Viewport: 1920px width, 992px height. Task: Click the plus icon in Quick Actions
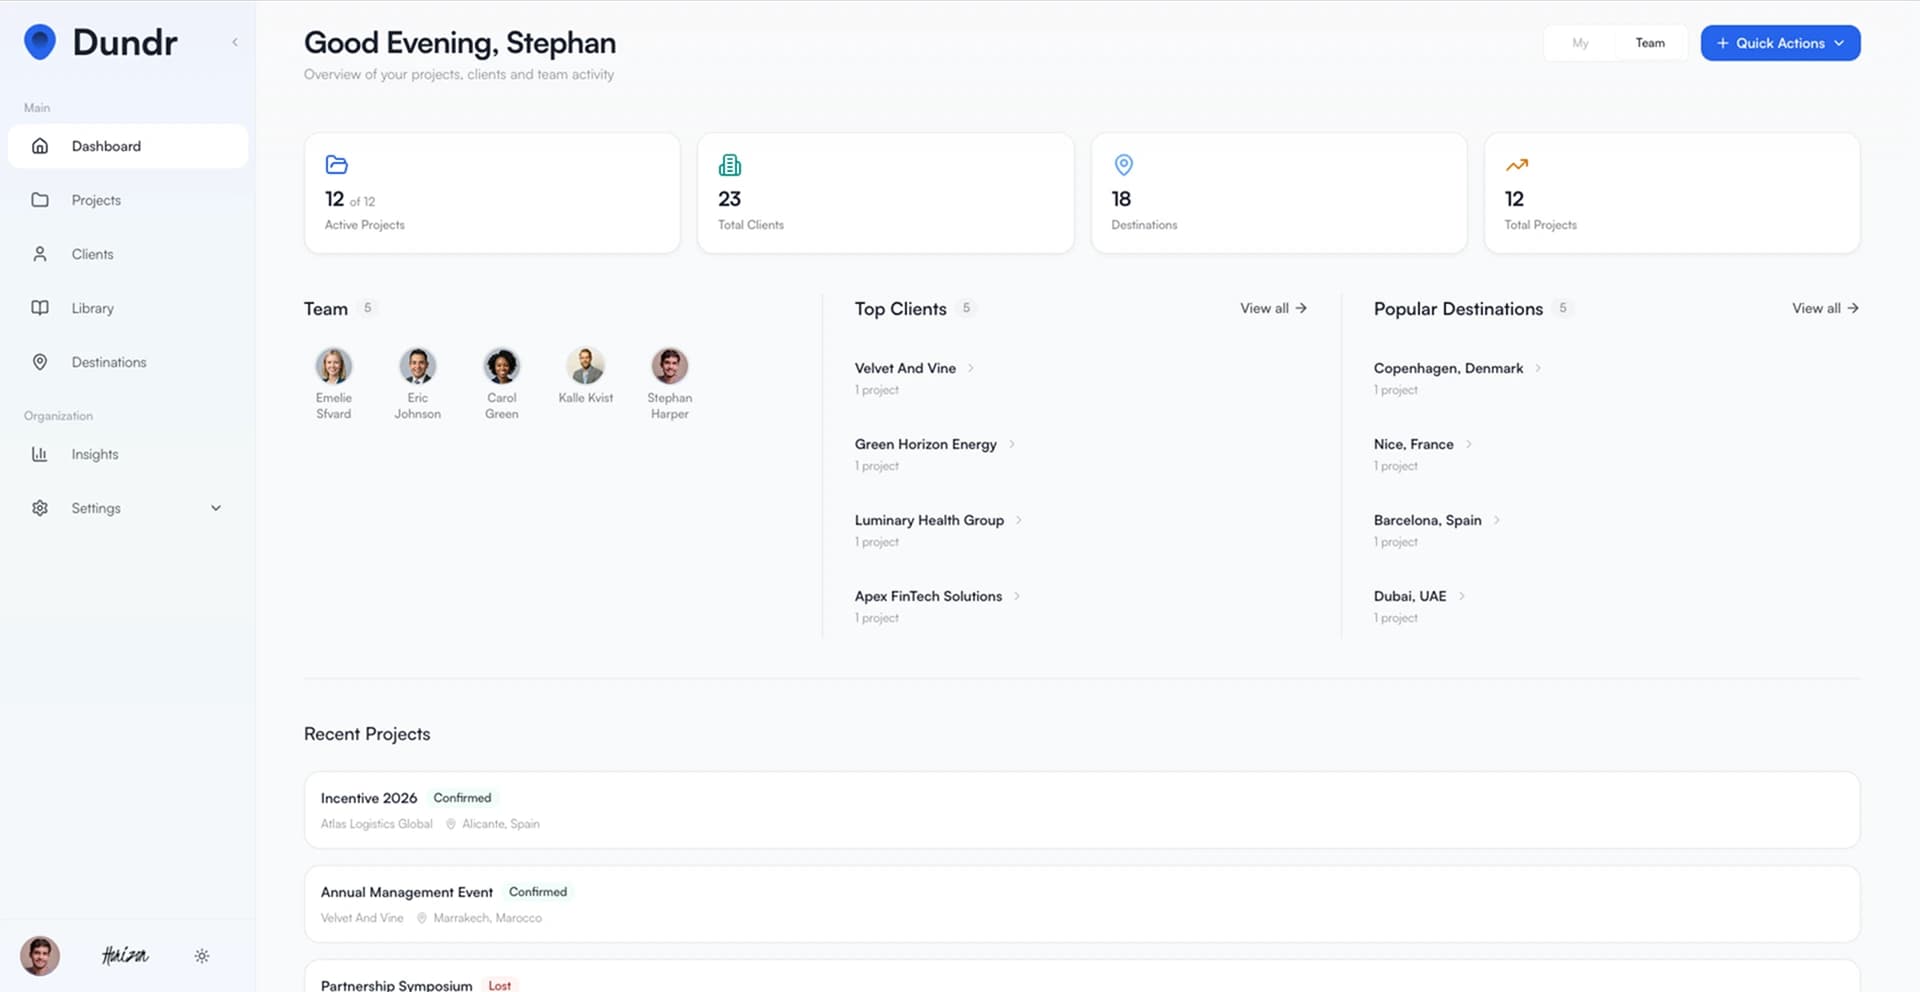(1722, 43)
